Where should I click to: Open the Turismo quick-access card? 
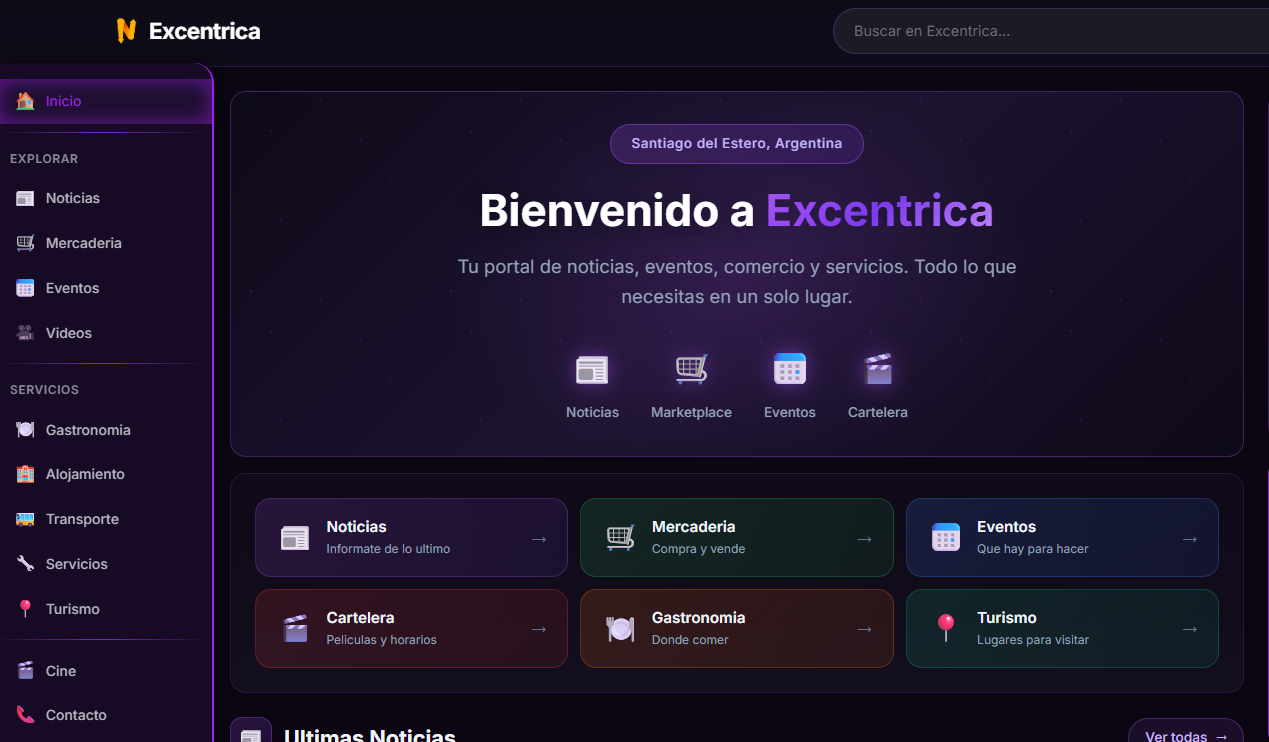tap(1062, 628)
